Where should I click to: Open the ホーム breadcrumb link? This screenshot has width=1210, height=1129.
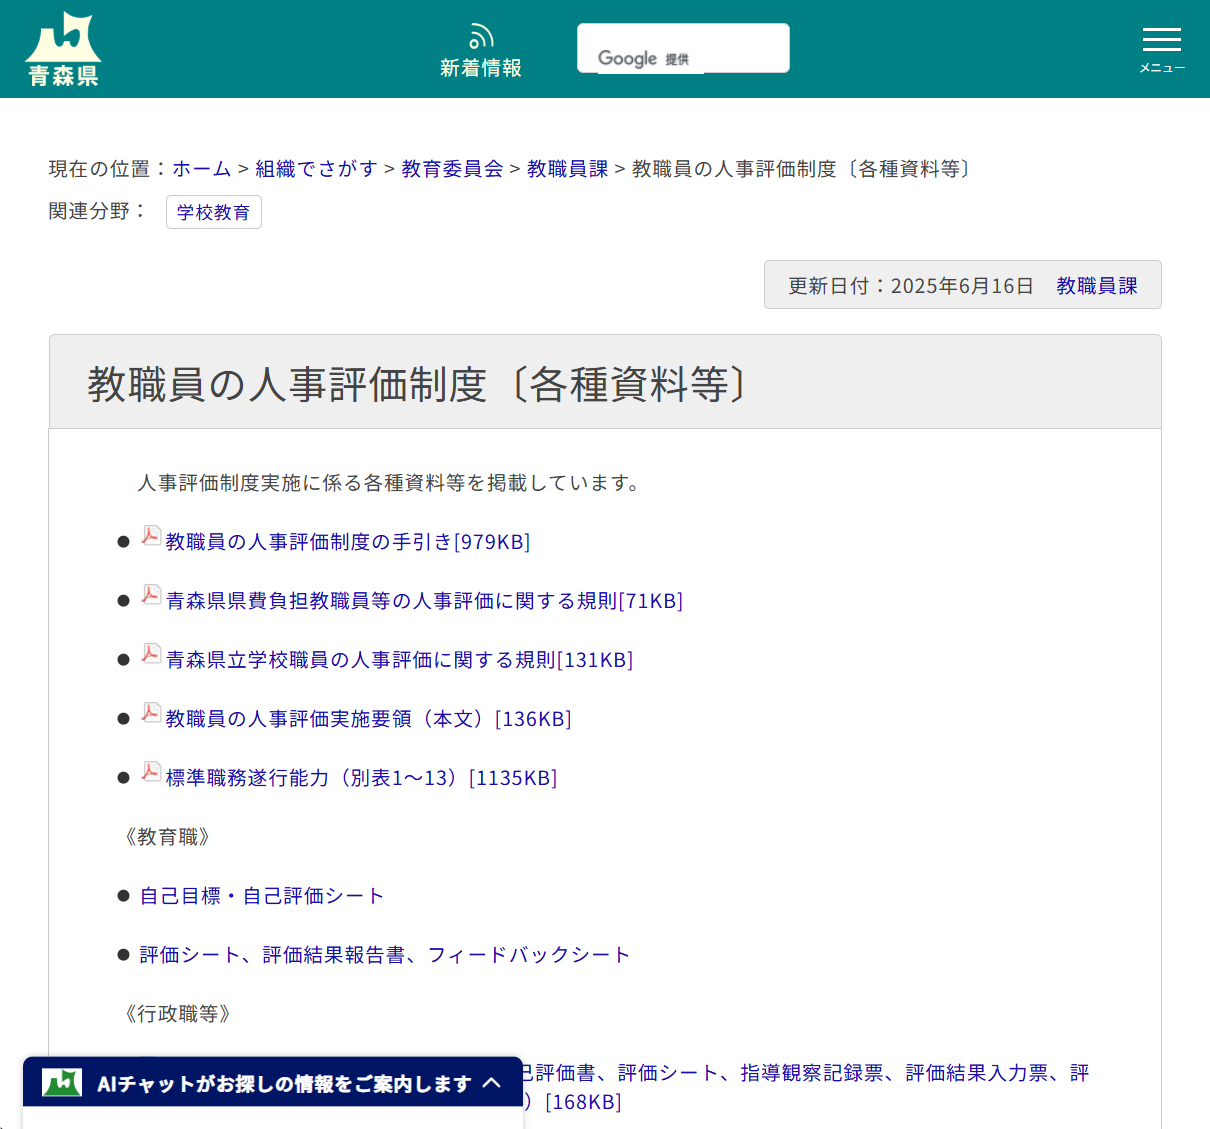[x=200, y=169]
